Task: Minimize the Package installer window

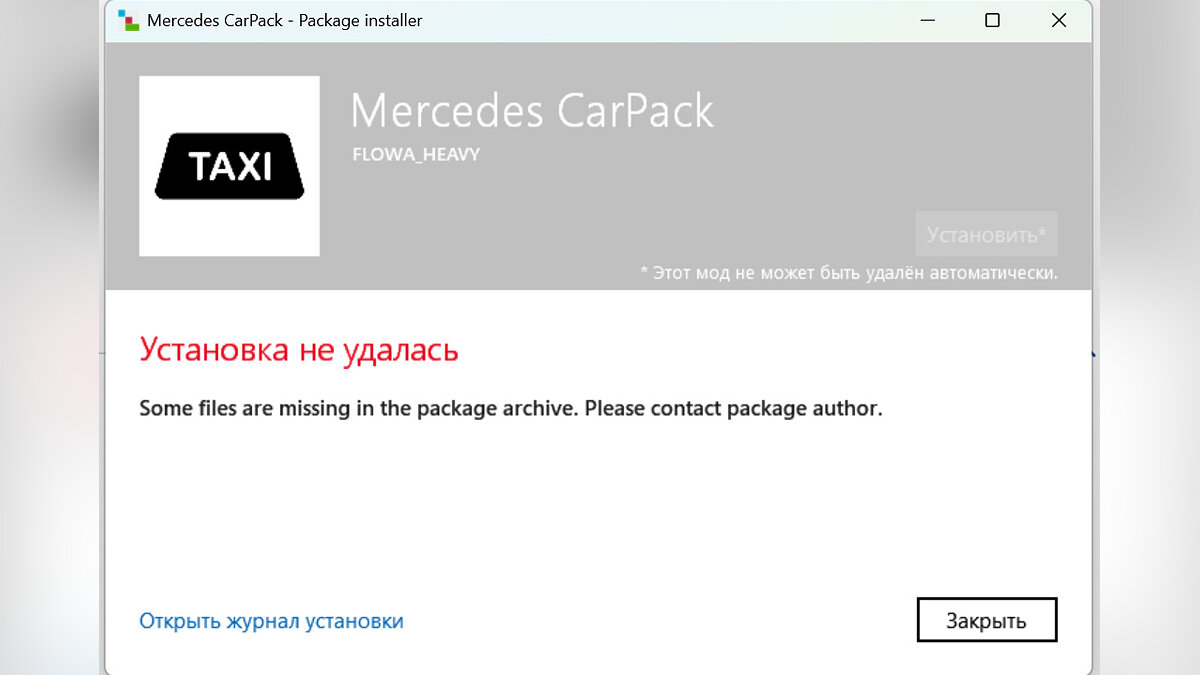Action: (x=925, y=20)
